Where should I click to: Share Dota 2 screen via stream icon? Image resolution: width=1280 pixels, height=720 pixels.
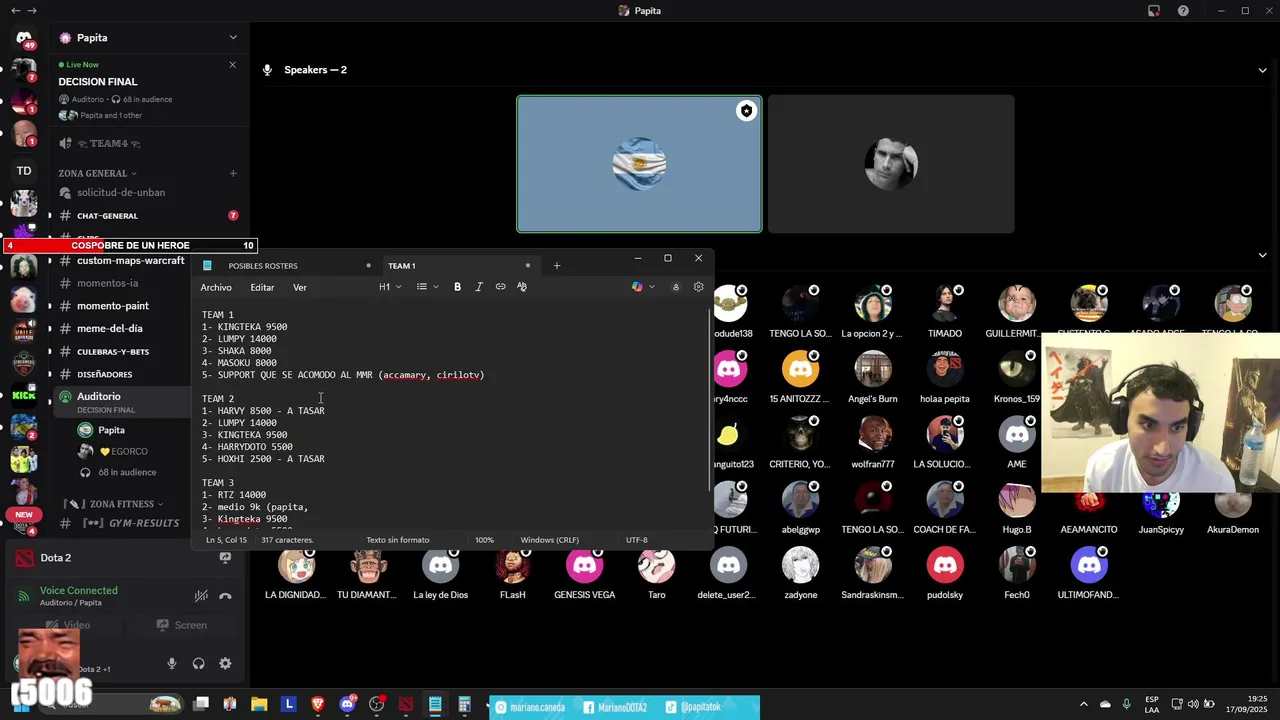[225, 558]
